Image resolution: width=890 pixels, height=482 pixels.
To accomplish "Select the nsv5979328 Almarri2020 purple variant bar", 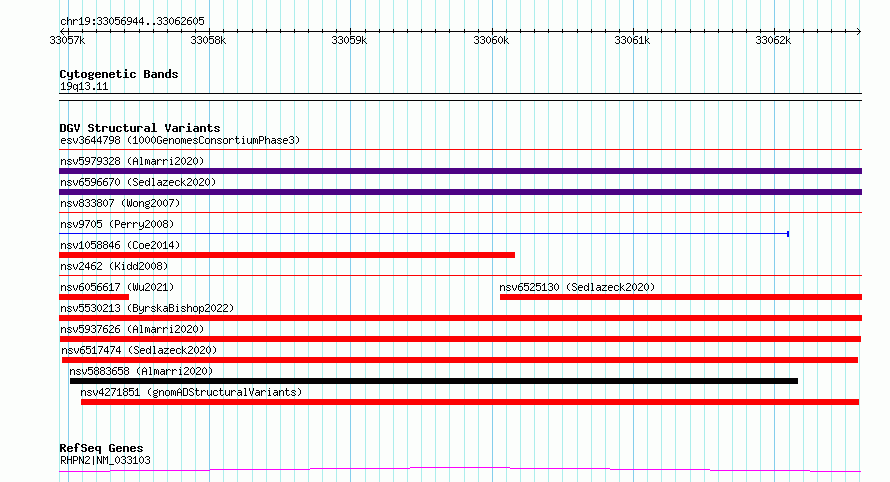I will click(x=460, y=171).
